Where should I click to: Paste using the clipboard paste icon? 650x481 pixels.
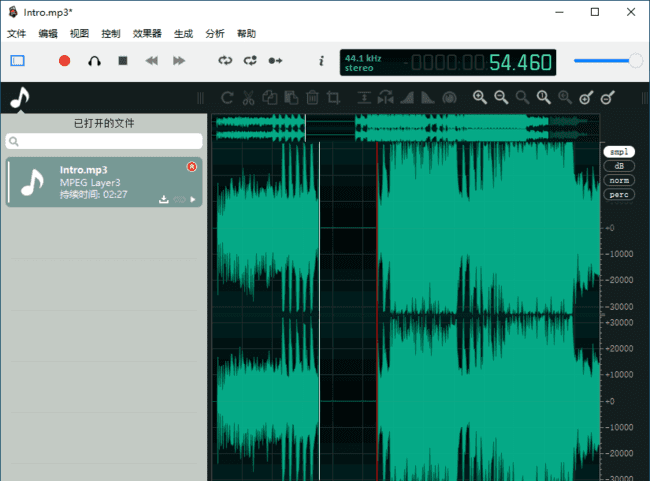pos(291,98)
